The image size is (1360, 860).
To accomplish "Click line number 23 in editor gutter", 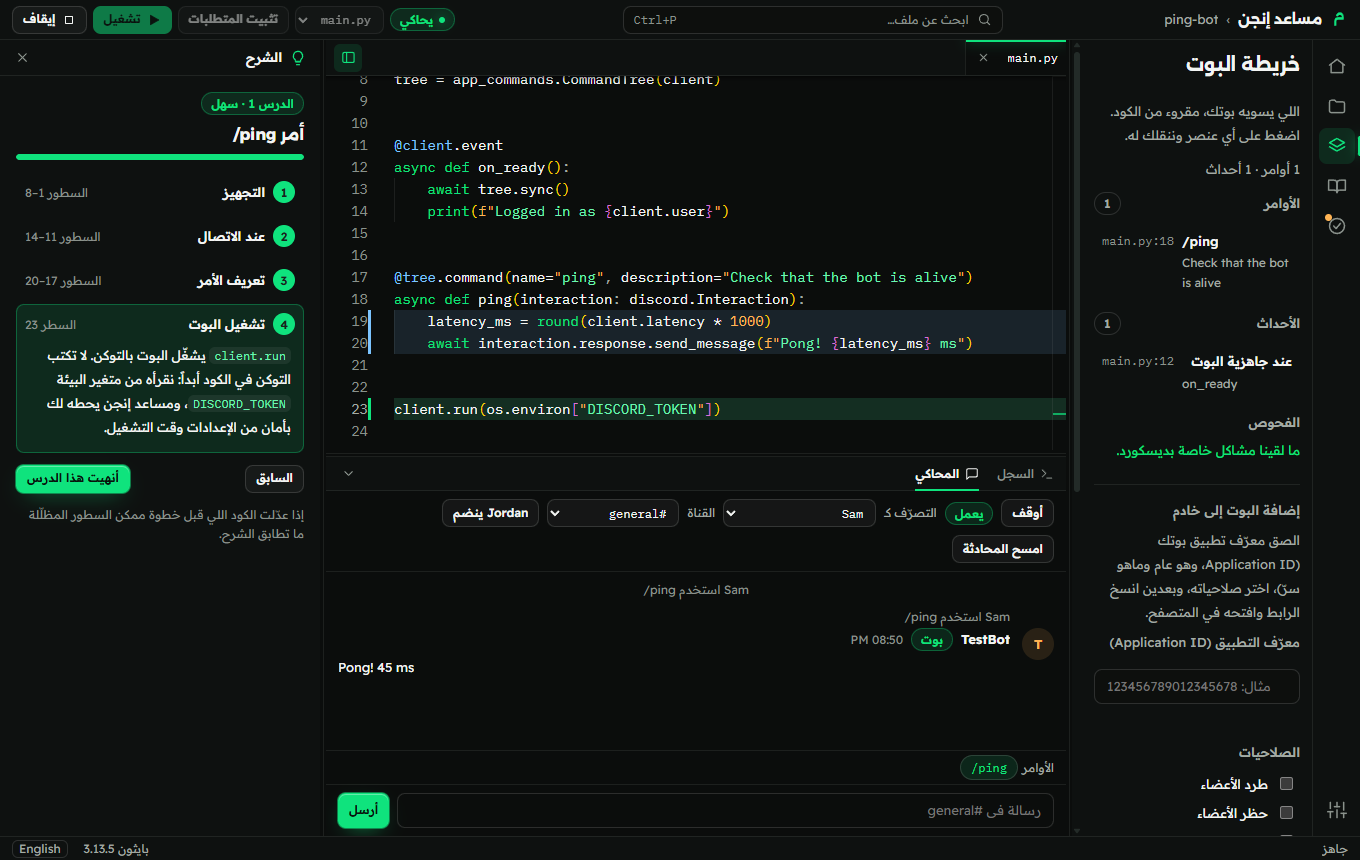I will pyautogui.click(x=359, y=409).
